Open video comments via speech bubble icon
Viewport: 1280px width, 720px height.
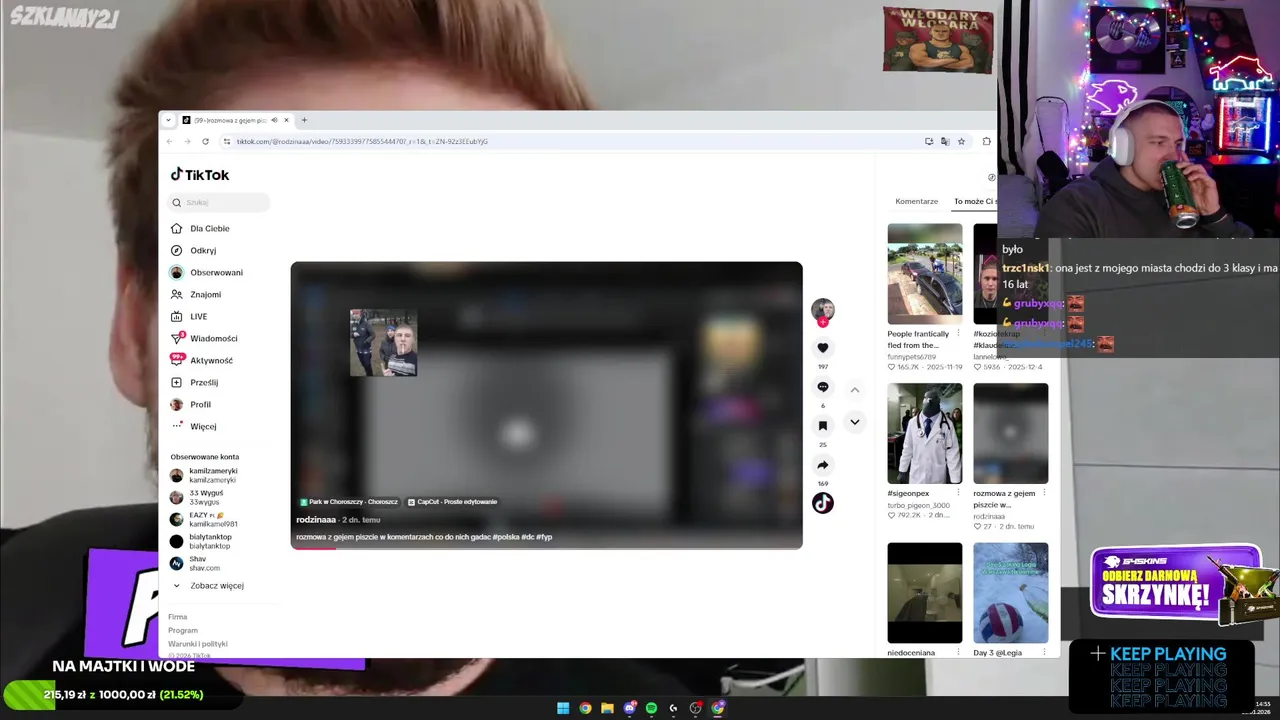tap(823, 387)
